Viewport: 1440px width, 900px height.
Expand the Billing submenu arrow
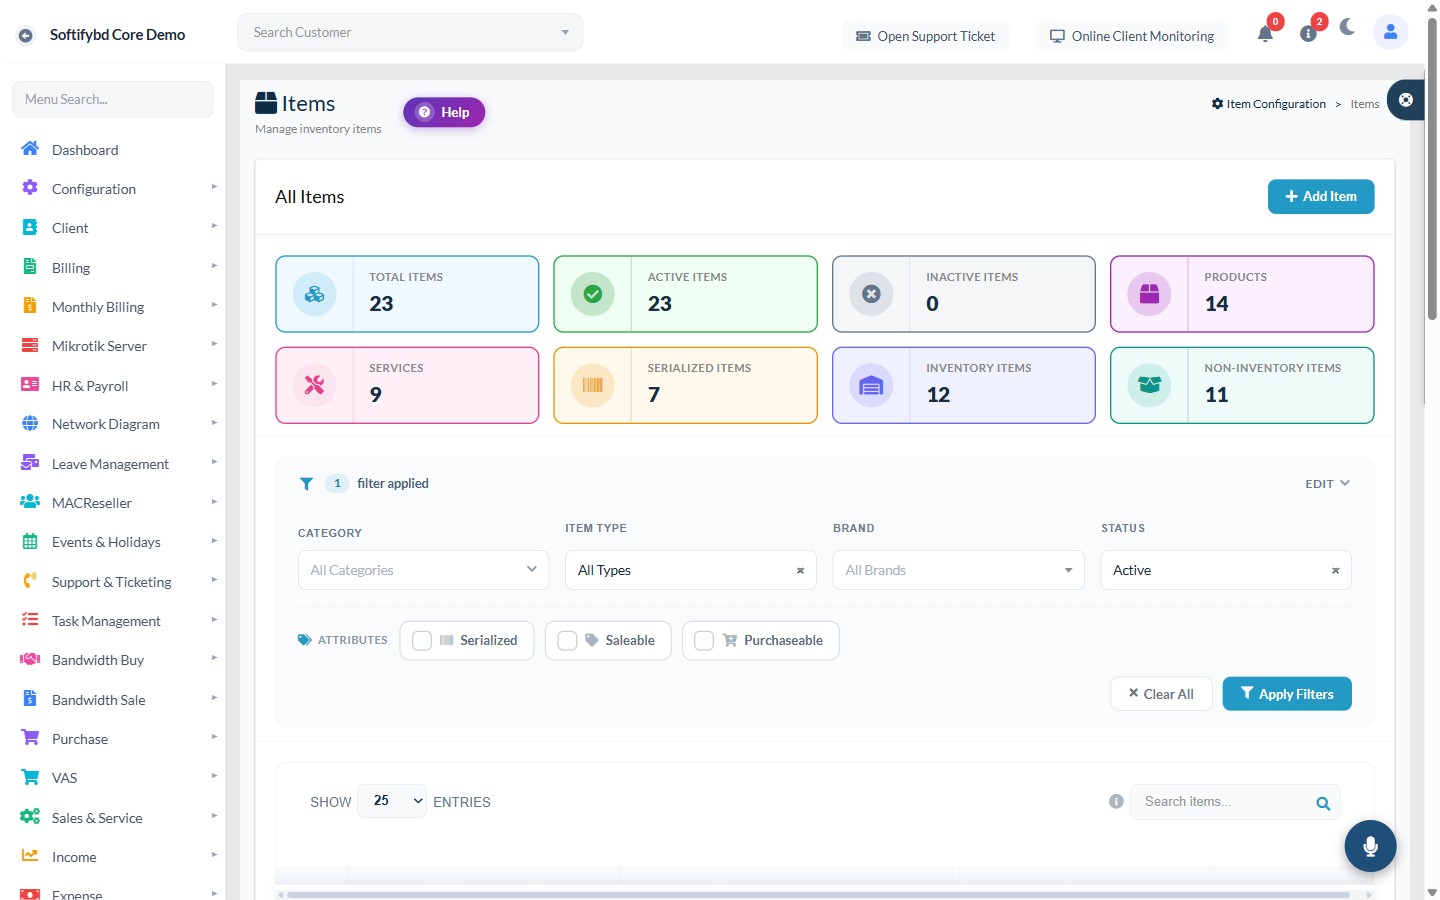click(214, 266)
